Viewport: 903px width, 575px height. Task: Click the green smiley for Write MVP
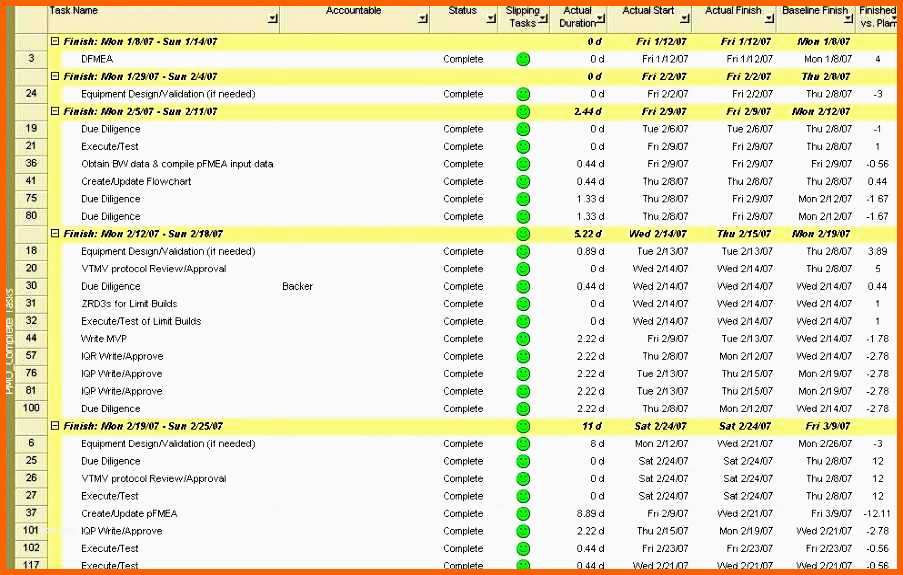[x=522, y=339]
